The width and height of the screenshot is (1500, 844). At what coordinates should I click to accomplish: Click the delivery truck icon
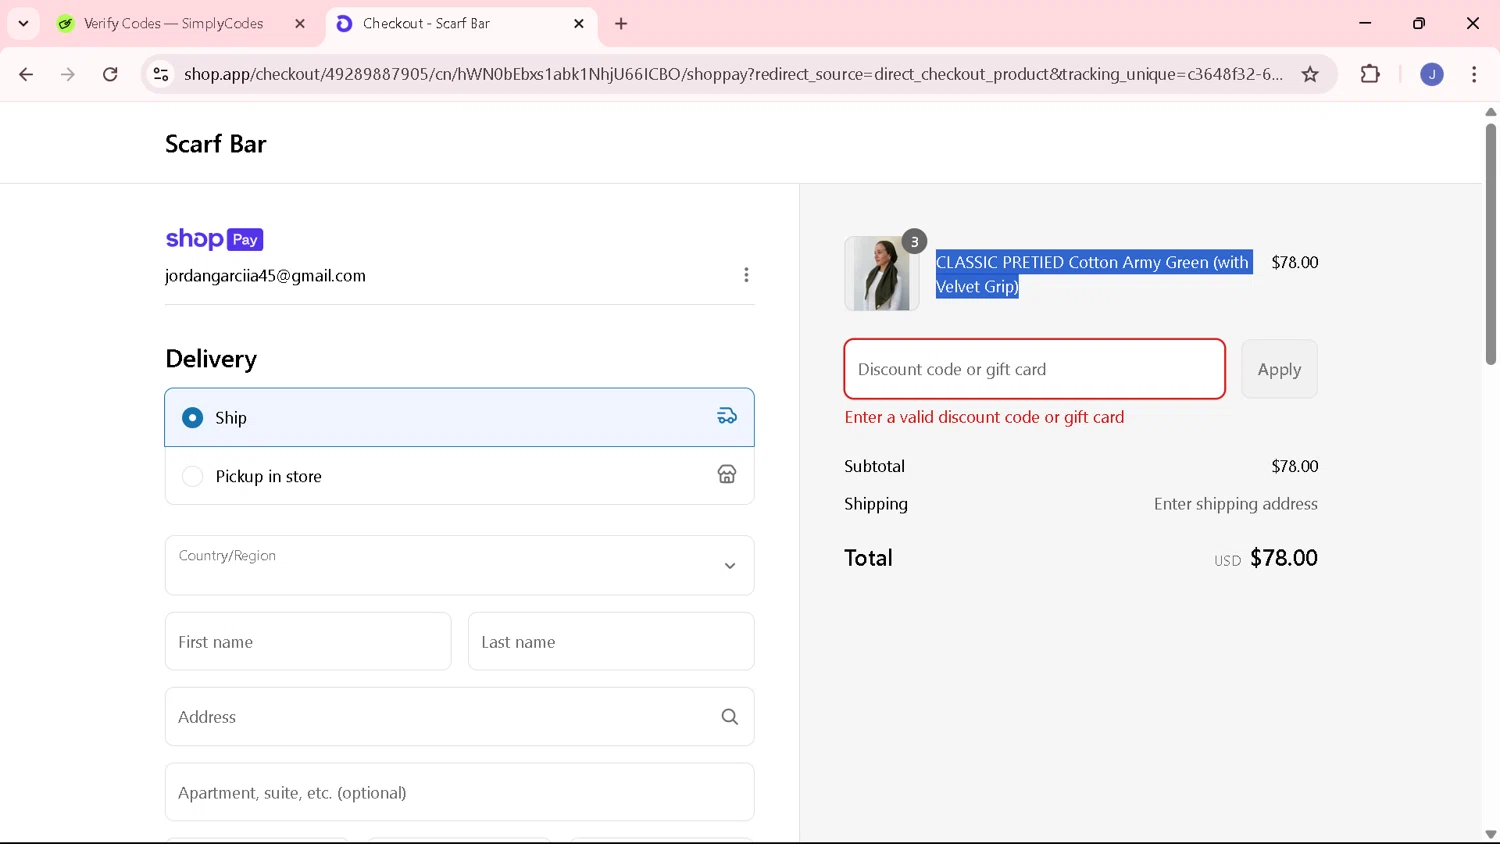coord(727,416)
